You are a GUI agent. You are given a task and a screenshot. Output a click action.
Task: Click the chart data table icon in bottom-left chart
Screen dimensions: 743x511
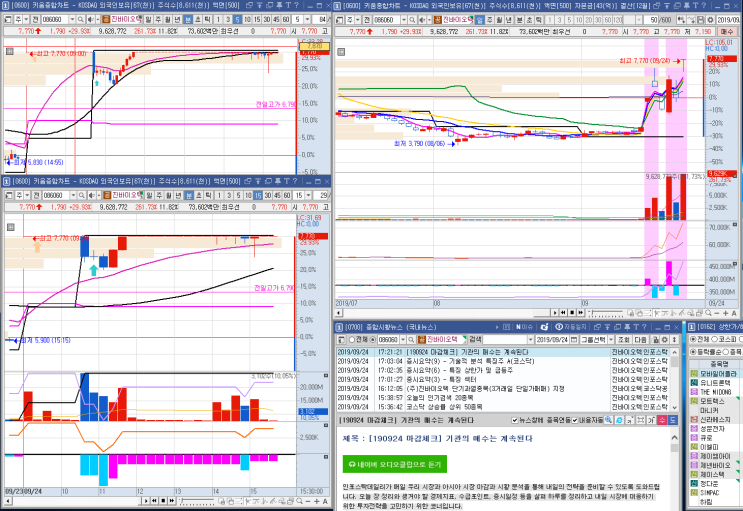point(10,227)
